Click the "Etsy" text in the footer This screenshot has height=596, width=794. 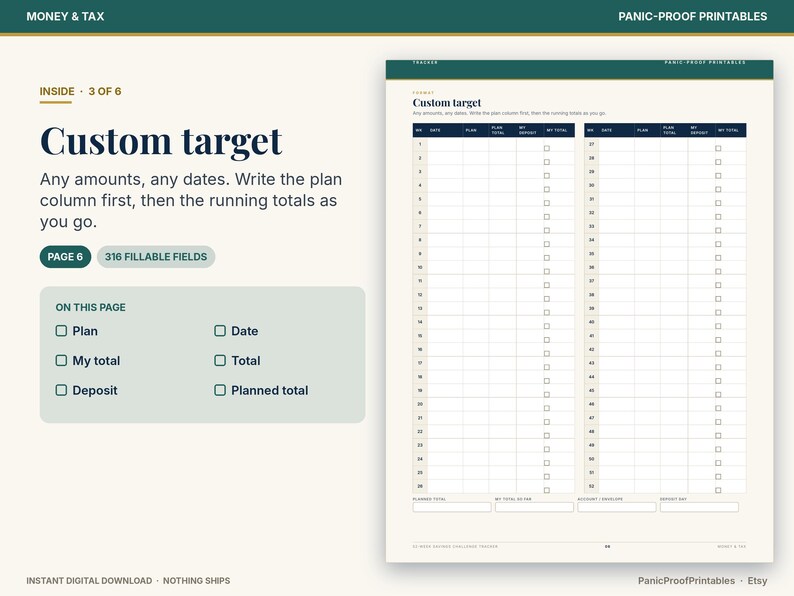tap(758, 581)
